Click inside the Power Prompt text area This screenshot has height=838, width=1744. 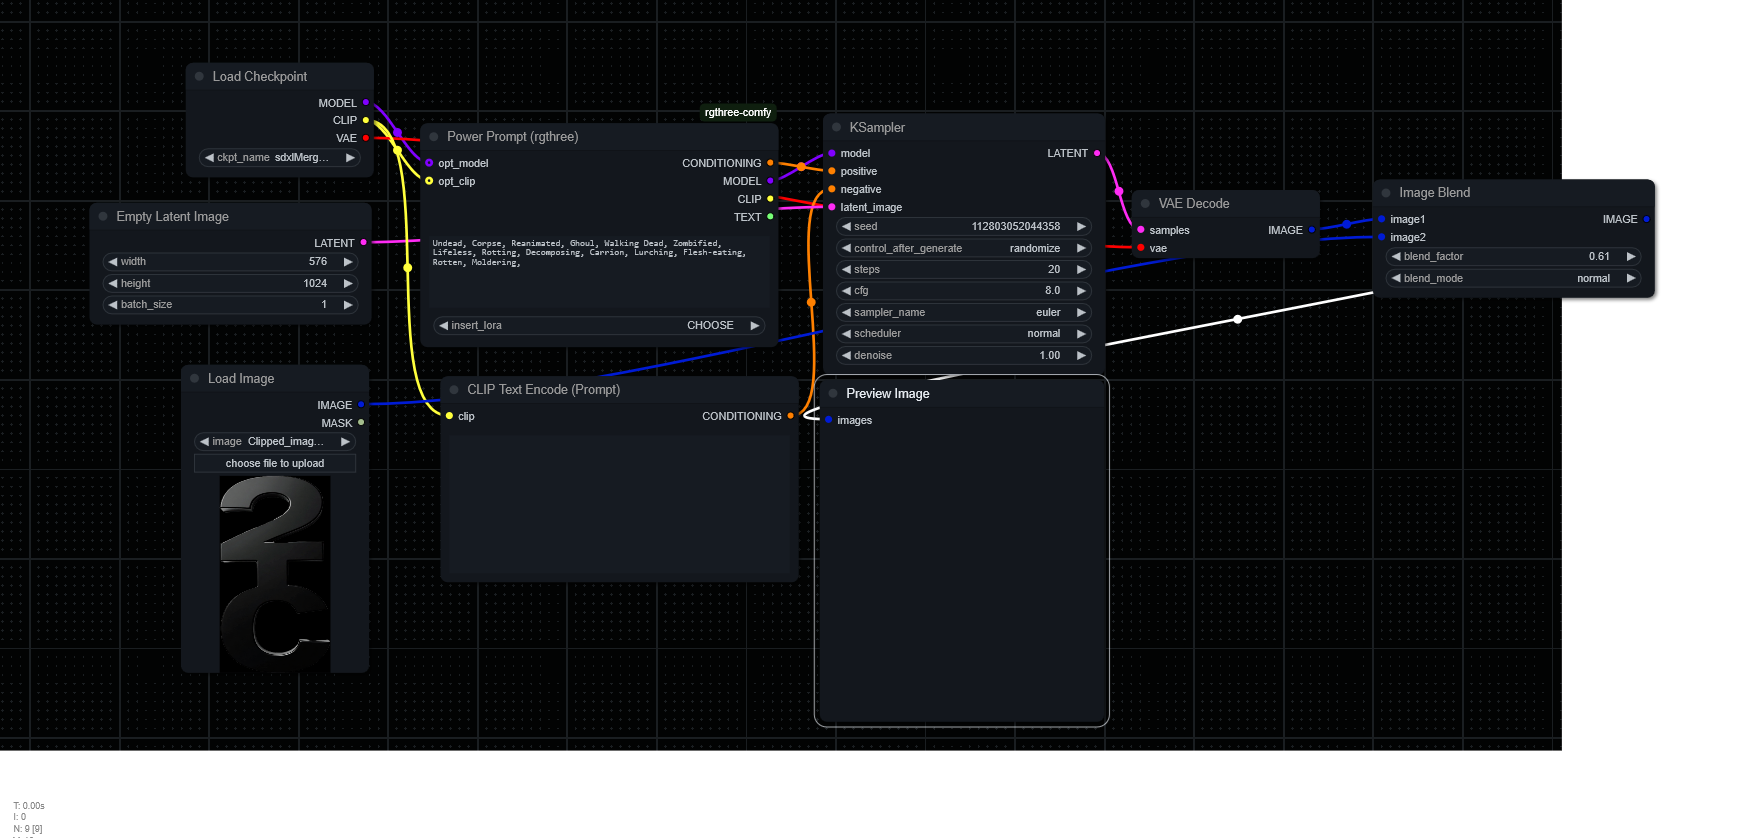pyautogui.click(x=598, y=280)
